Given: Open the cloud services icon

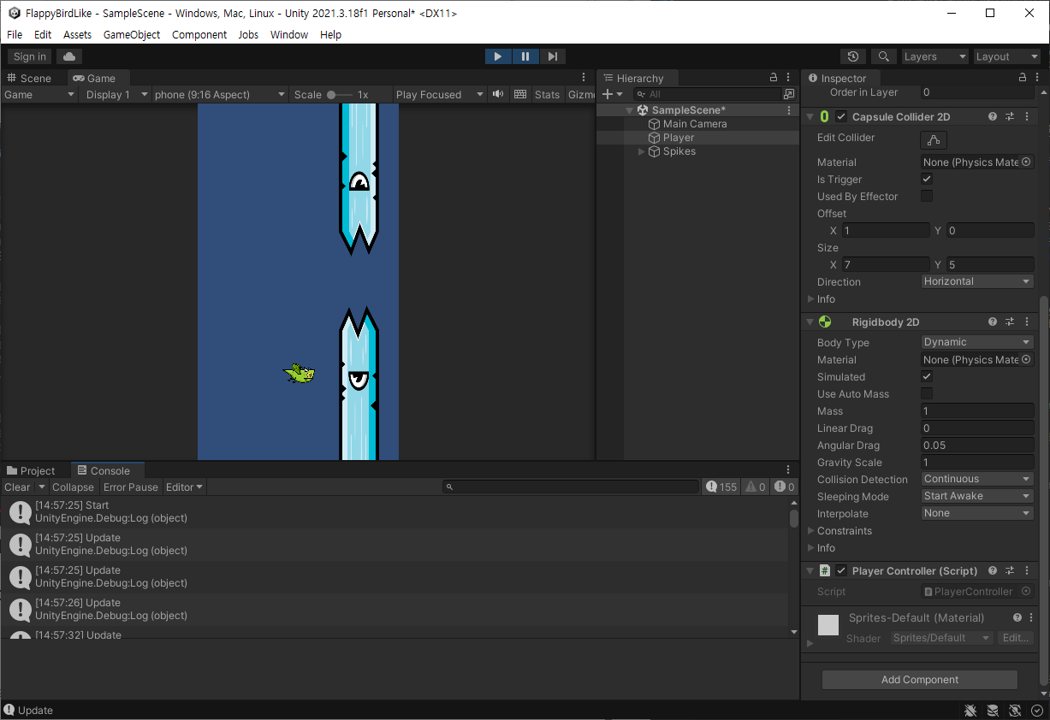Looking at the screenshot, I should pos(69,56).
